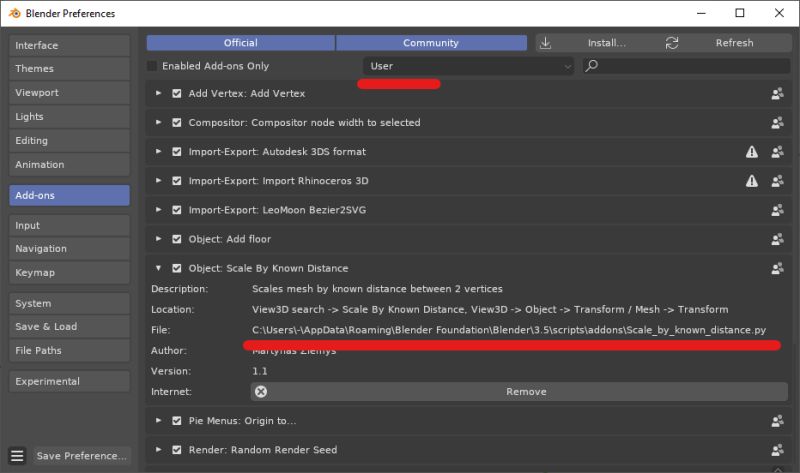Disable Compositor node width to selected add-on
800x473 pixels.
[x=177, y=122]
